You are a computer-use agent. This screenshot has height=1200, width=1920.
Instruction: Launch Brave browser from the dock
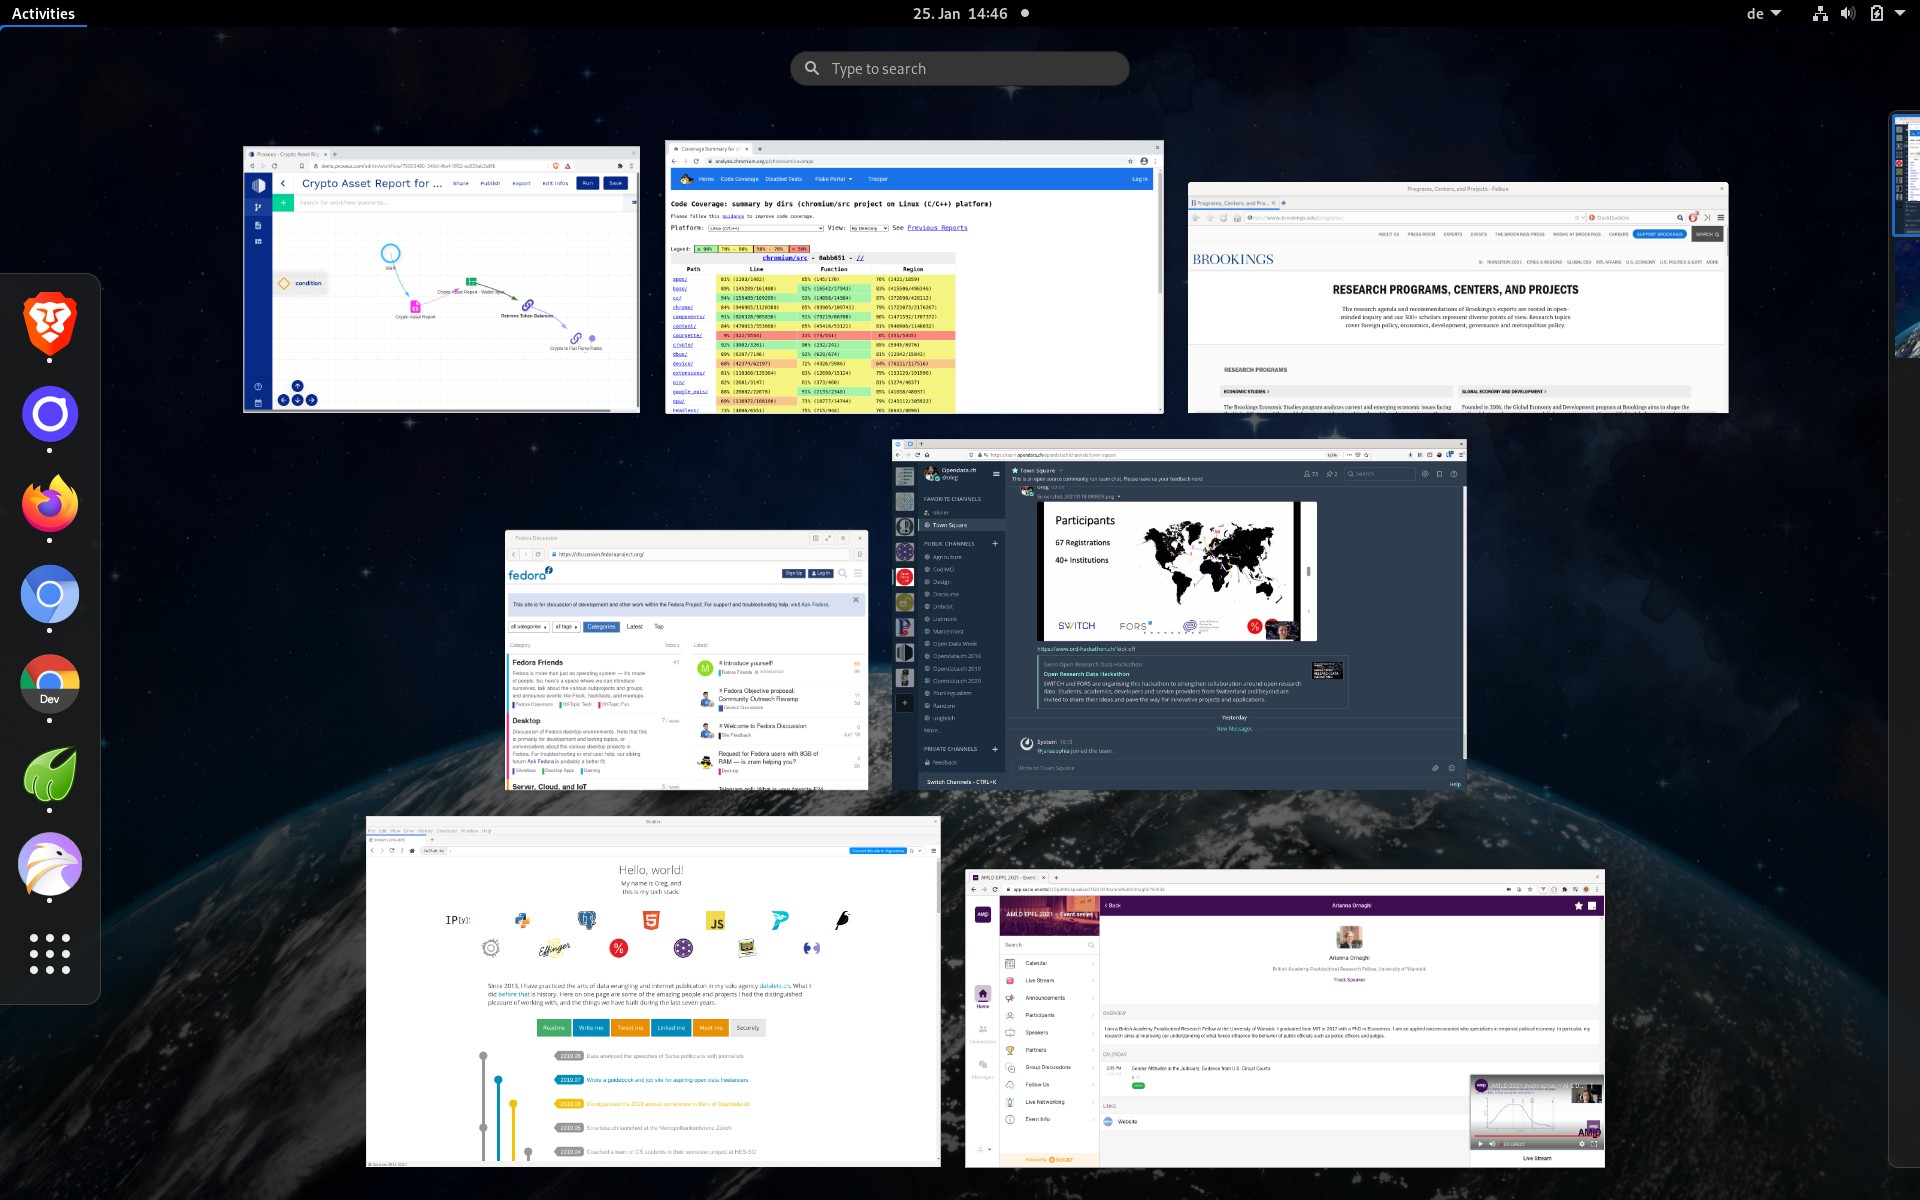click(50, 324)
